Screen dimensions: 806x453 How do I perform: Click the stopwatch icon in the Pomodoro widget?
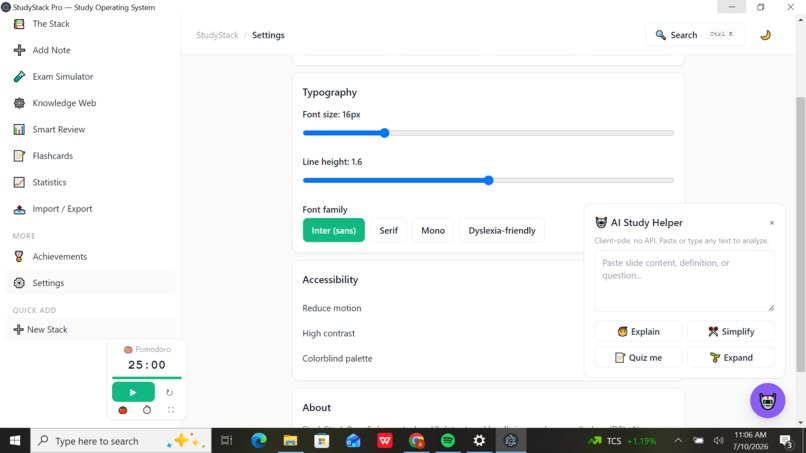click(147, 410)
